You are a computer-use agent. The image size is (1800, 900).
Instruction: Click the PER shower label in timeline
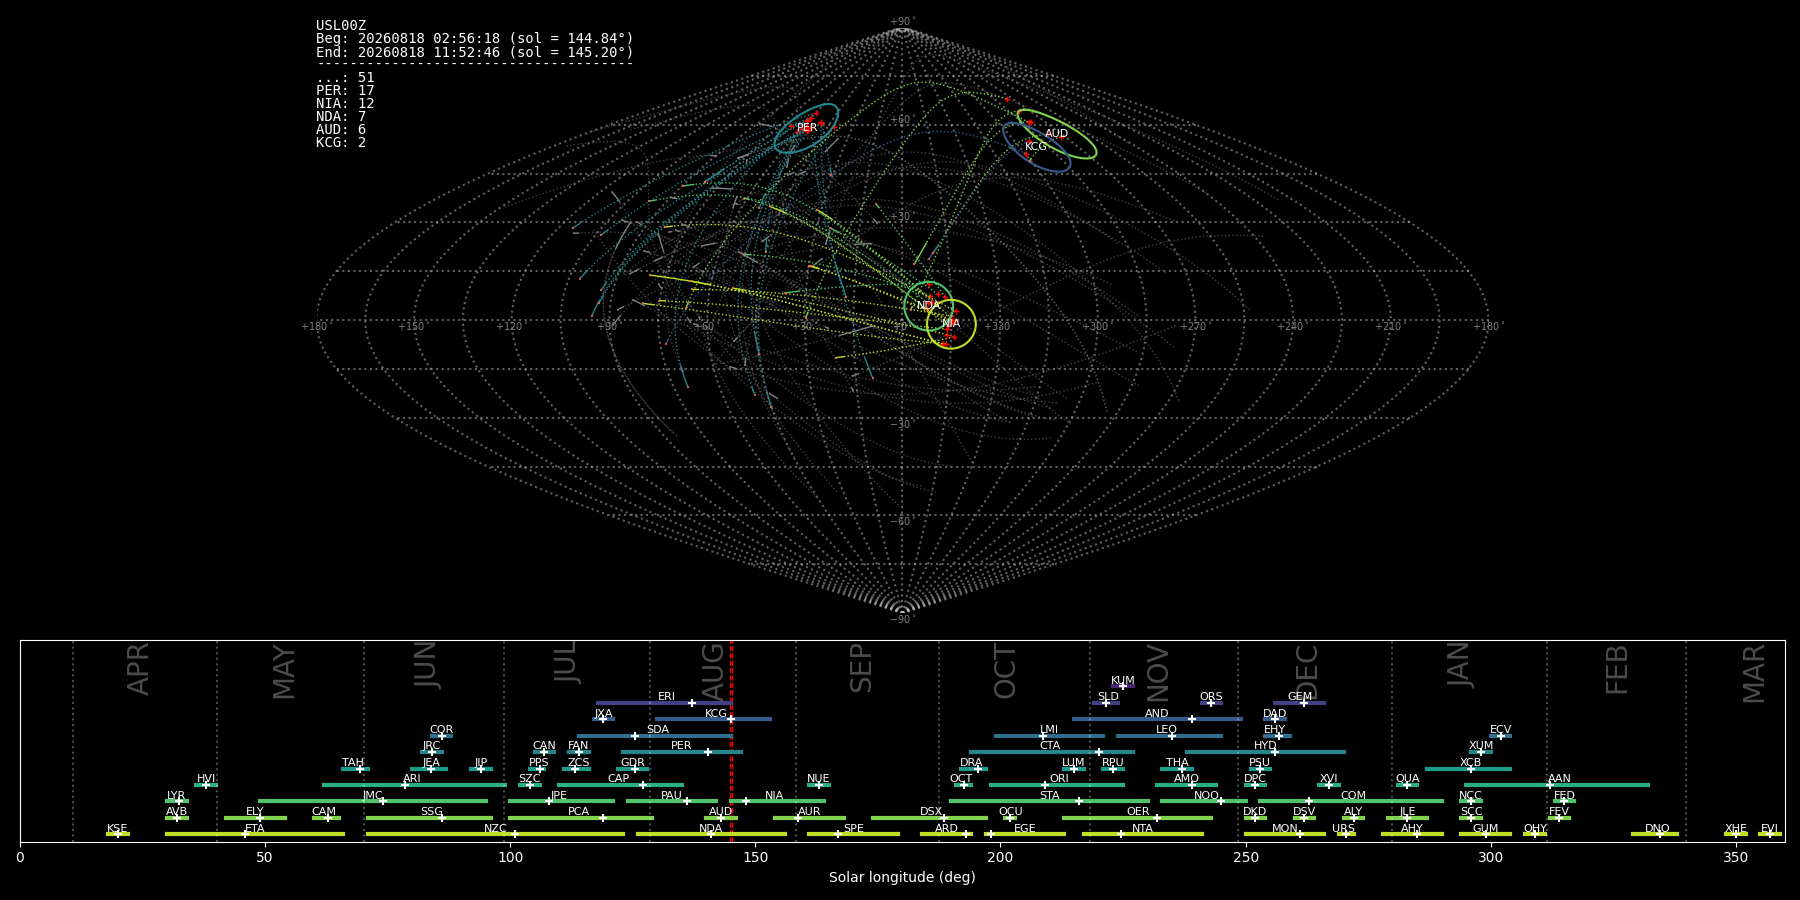[681, 746]
